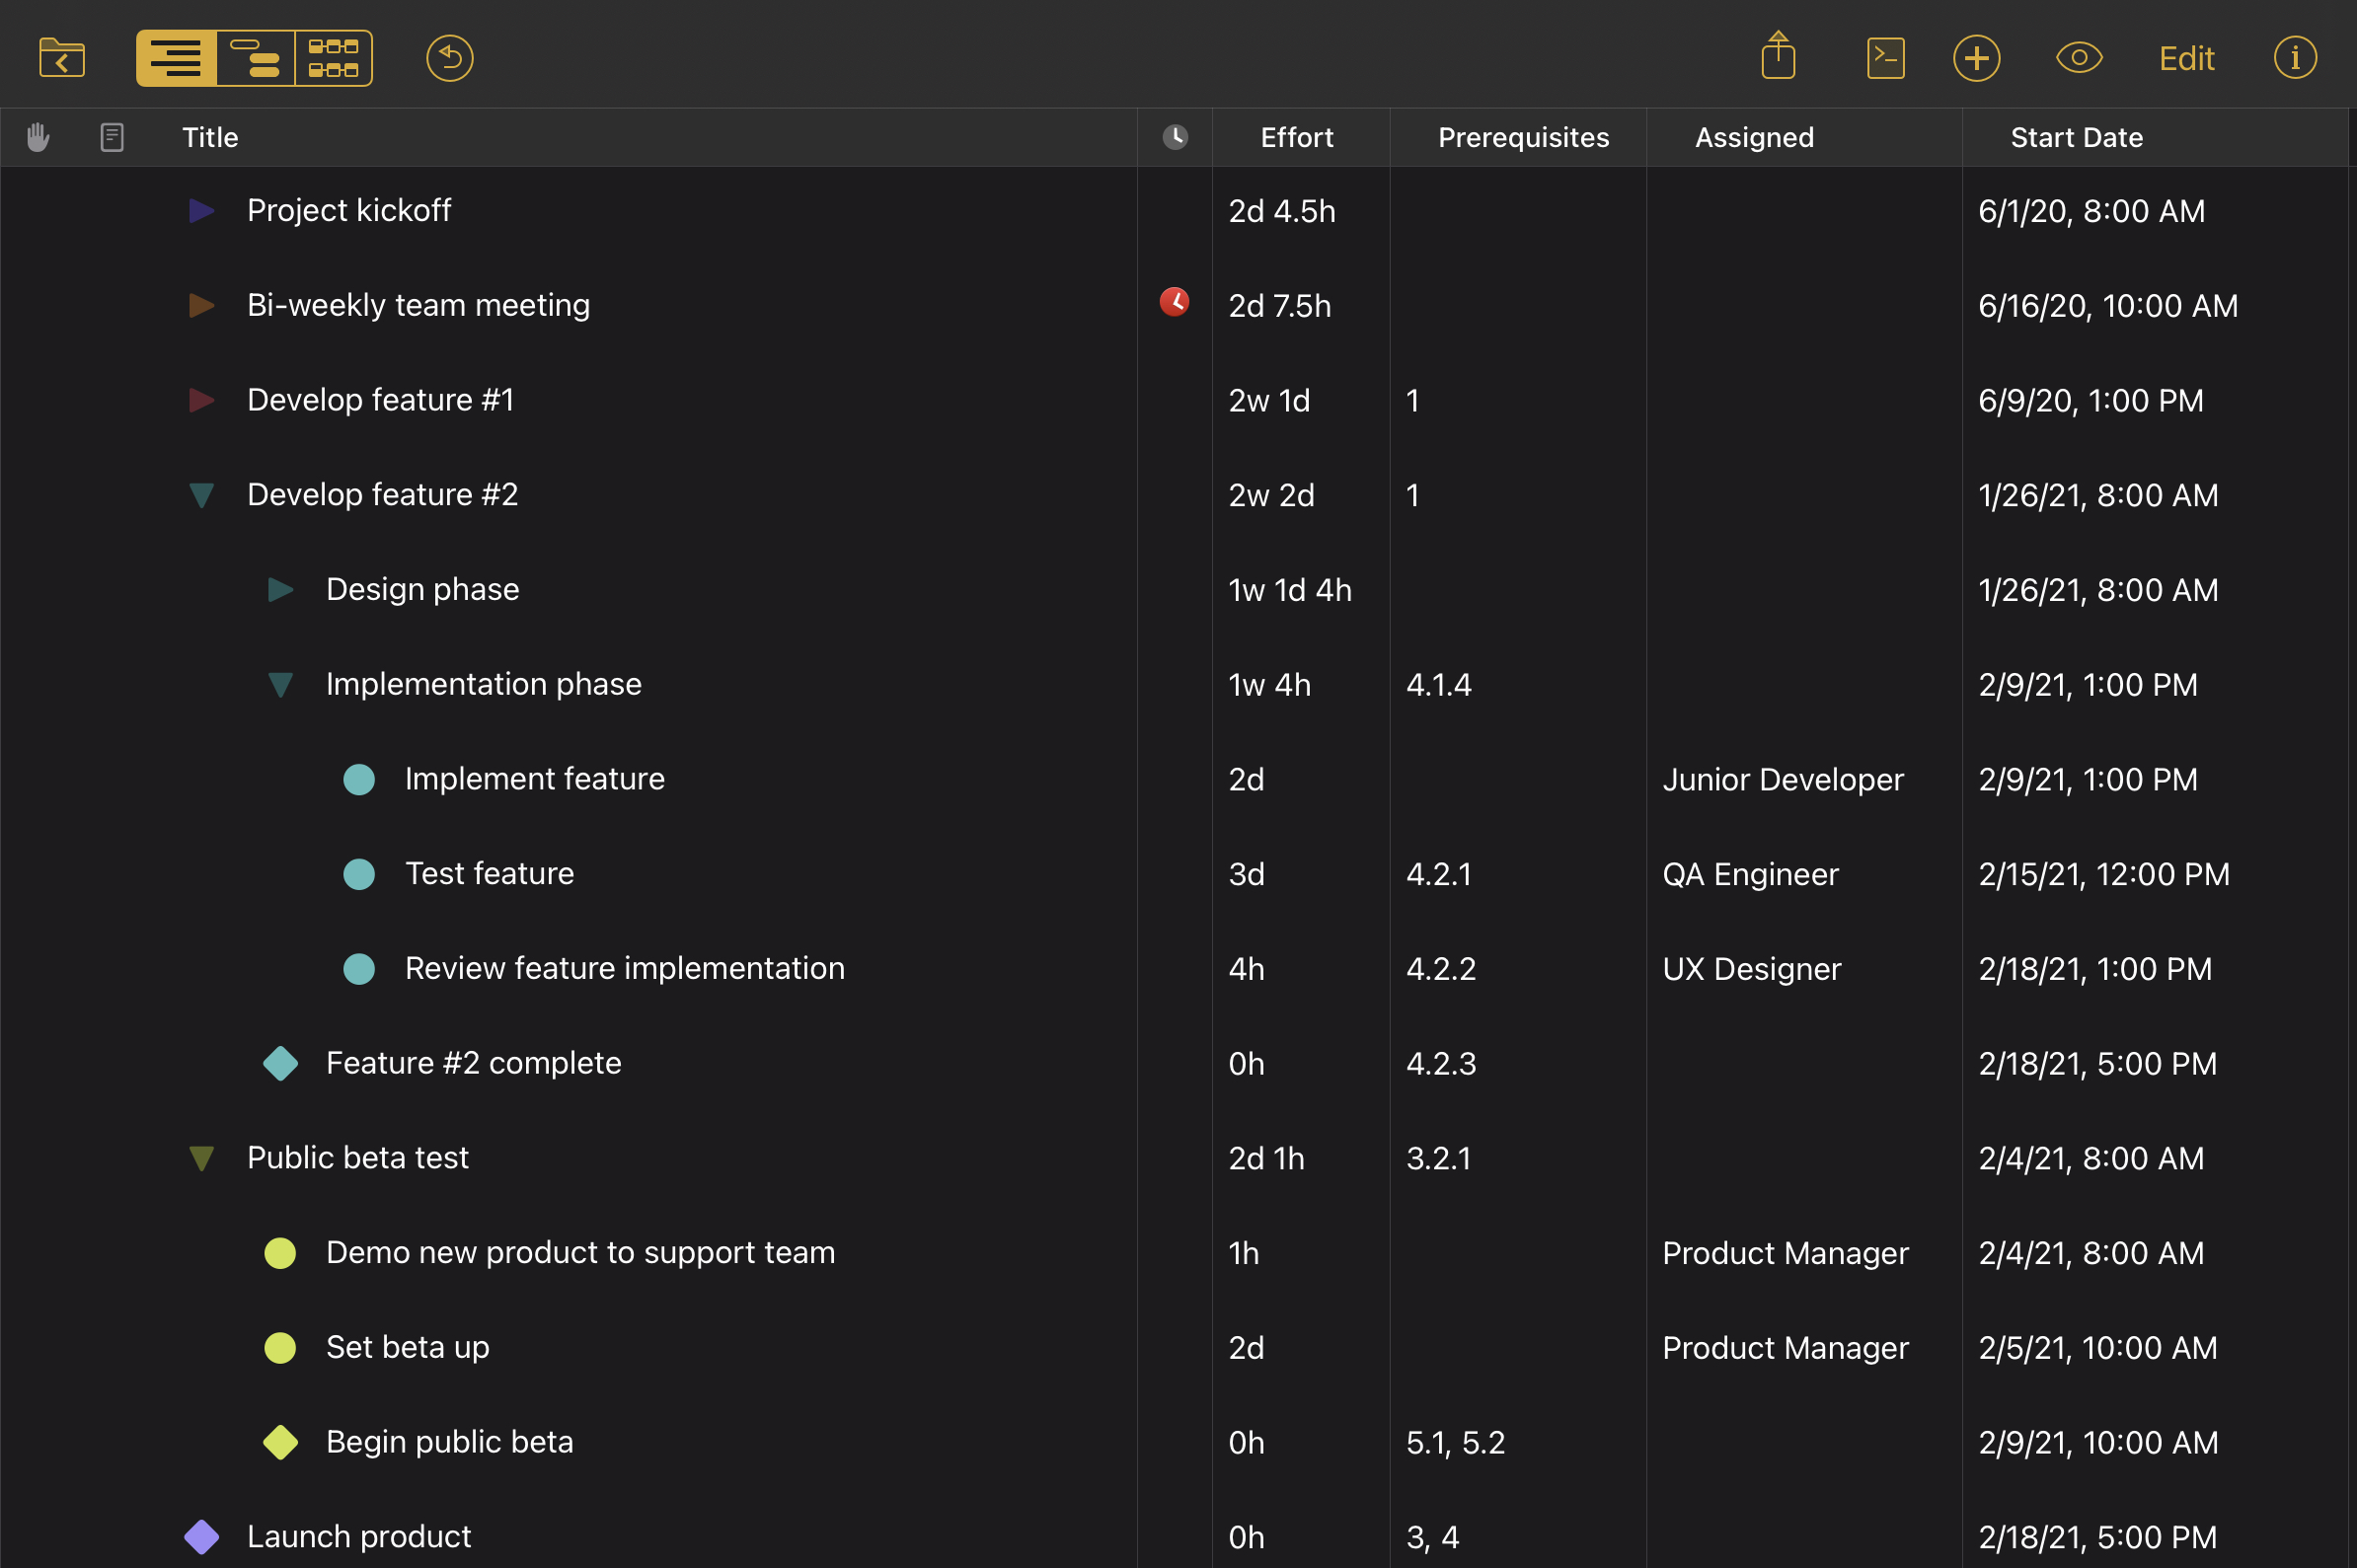Image resolution: width=2357 pixels, height=1568 pixels.
Task: Expand the Public beta test group
Action: point(203,1157)
